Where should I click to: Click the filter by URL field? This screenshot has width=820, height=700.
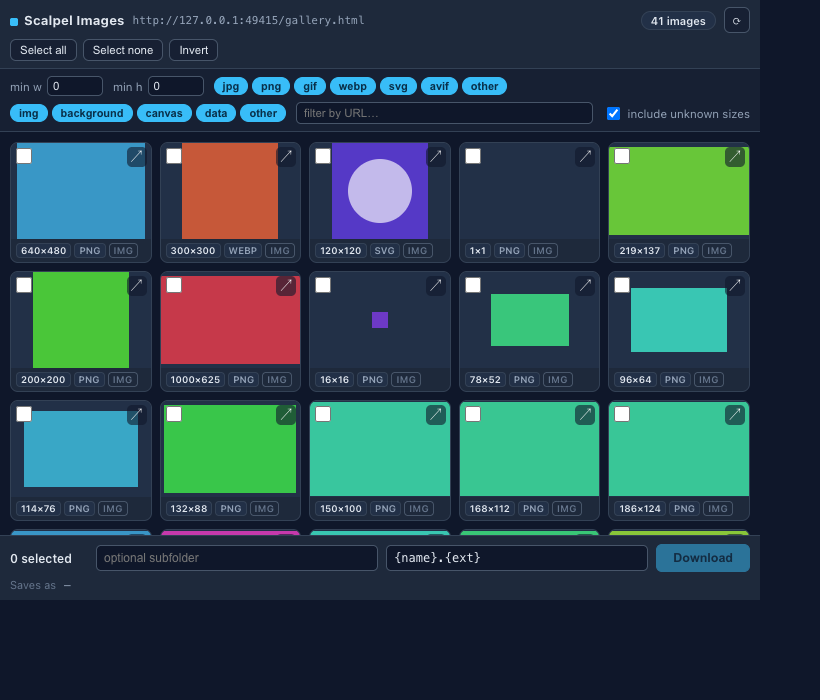[444, 113]
